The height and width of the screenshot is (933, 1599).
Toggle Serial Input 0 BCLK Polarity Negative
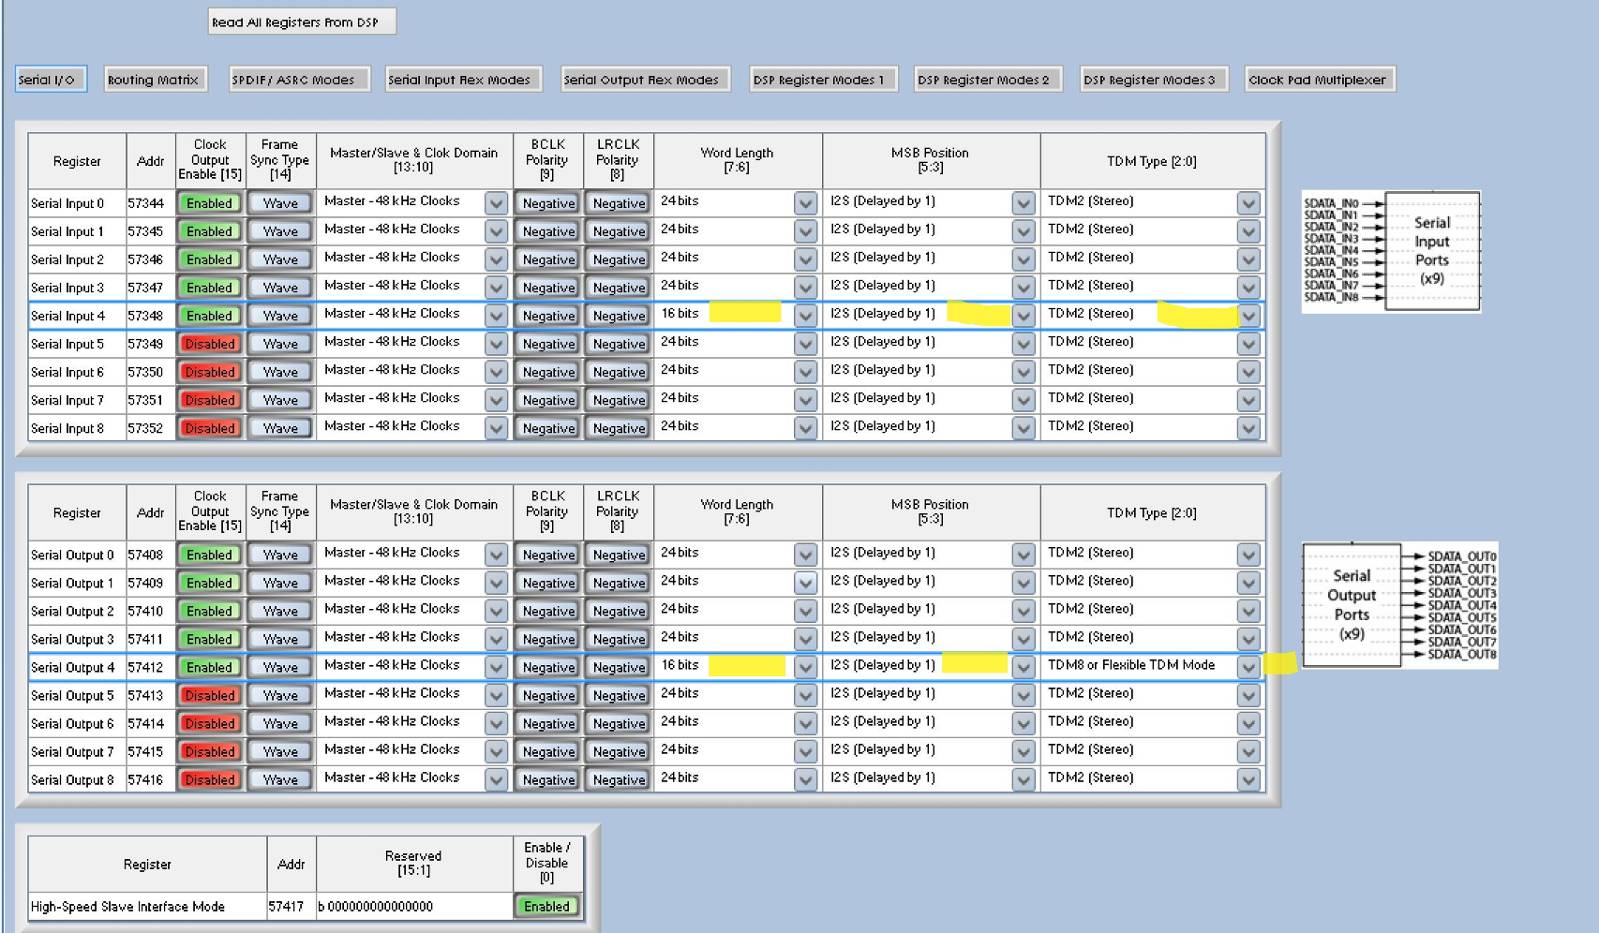(x=548, y=203)
